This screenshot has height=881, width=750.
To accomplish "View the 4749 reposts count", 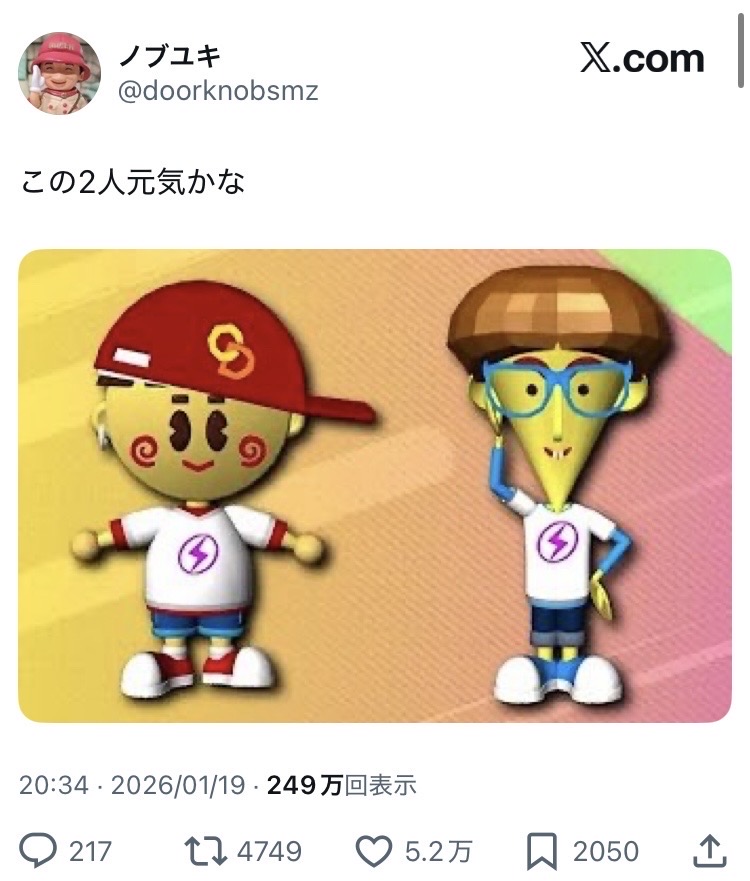I will pos(269,852).
